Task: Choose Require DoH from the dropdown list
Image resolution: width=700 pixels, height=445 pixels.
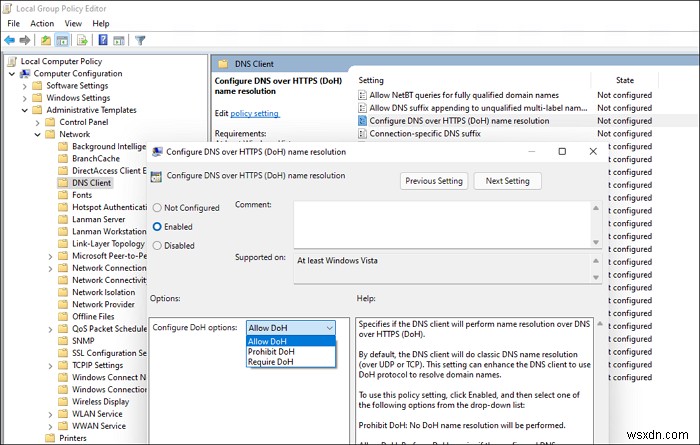Action: point(271,362)
